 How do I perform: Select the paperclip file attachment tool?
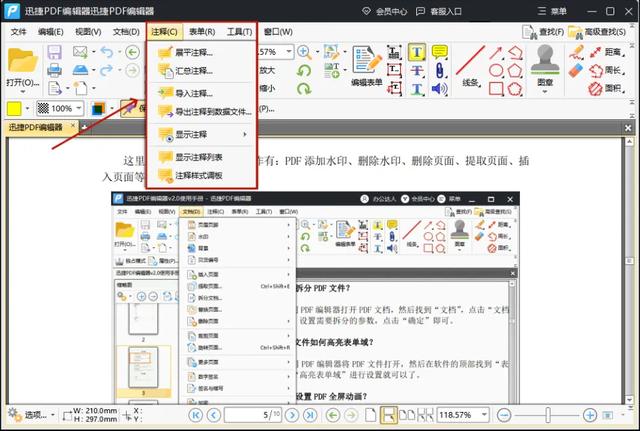coord(440,70)
